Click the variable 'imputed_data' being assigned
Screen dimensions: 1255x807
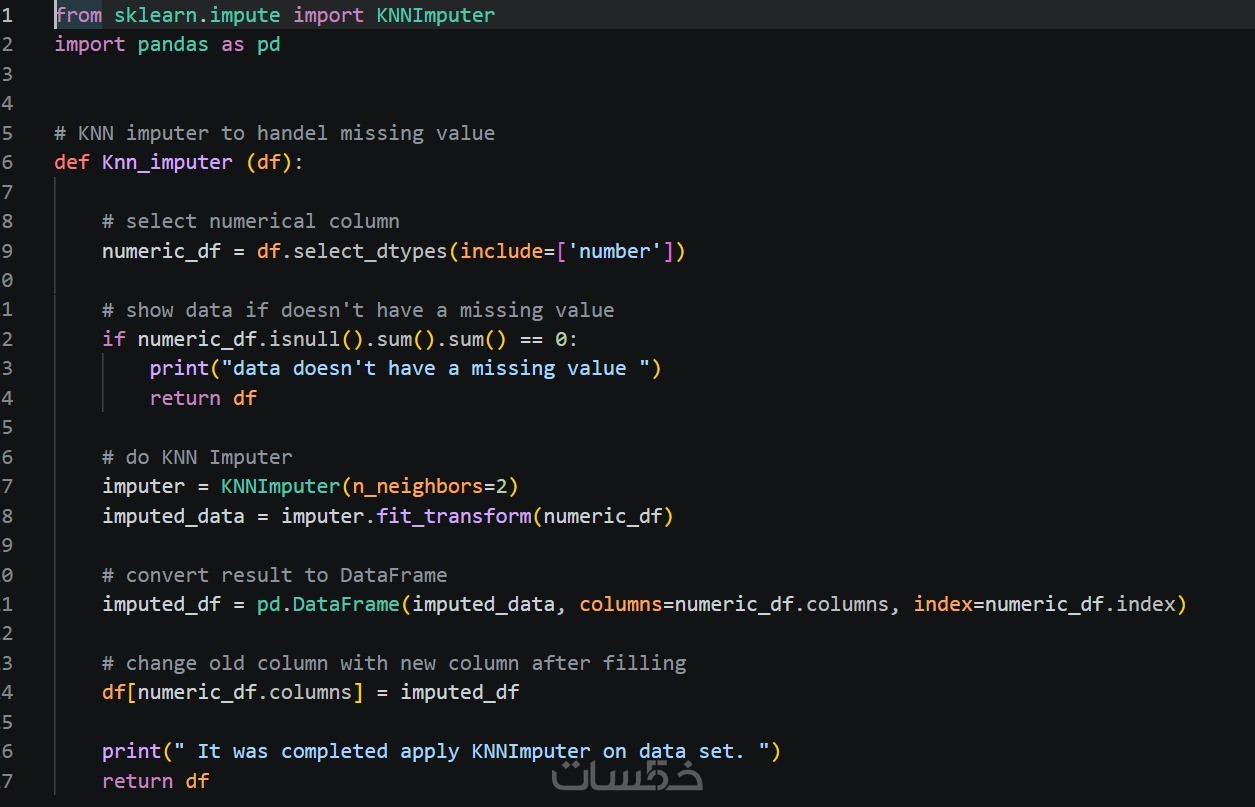[x=173, y=516]
